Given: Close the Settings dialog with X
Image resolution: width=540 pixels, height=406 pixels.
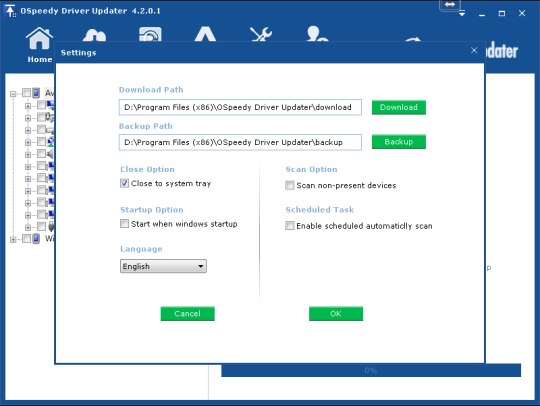Looking at the screenshot, I should (x=474, y=50).
